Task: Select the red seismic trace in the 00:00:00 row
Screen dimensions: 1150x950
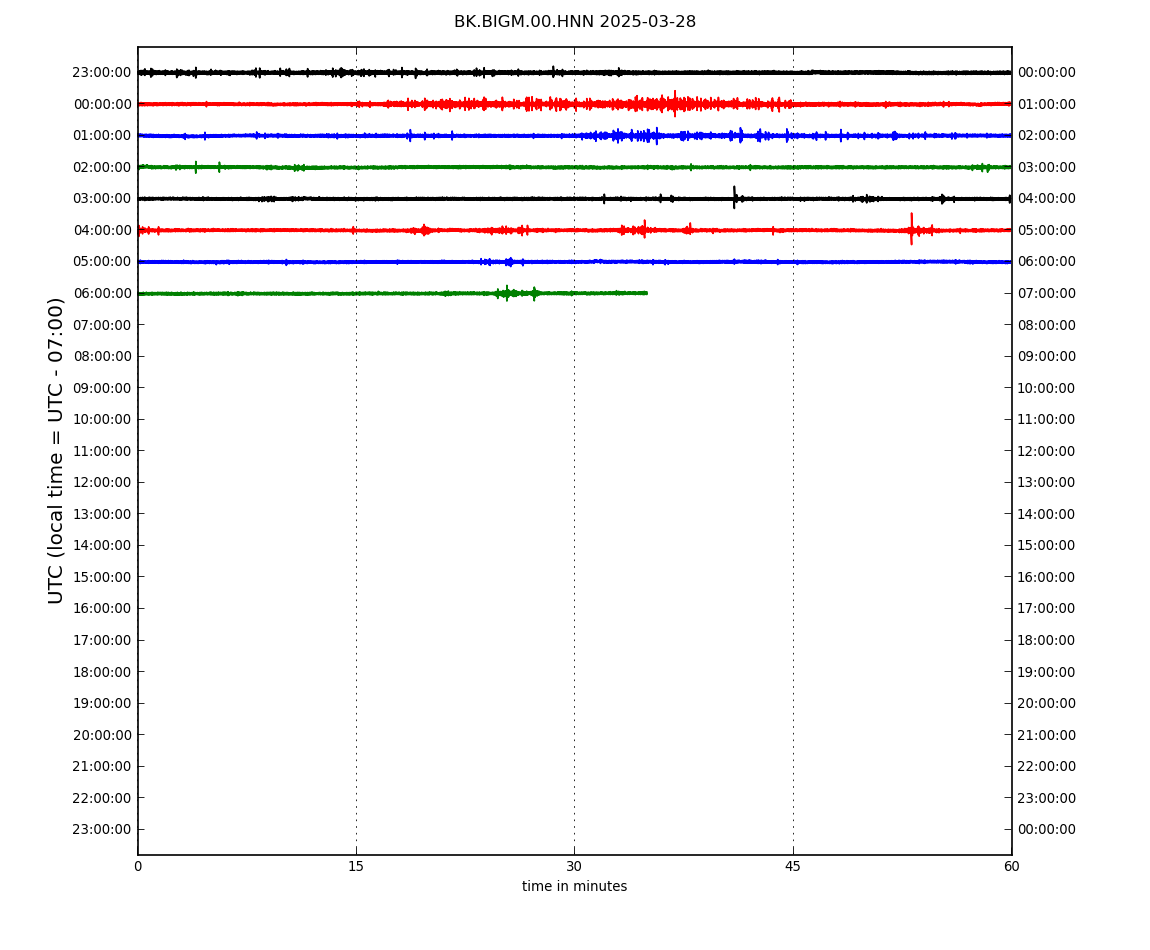Action: tap(574, 104)
